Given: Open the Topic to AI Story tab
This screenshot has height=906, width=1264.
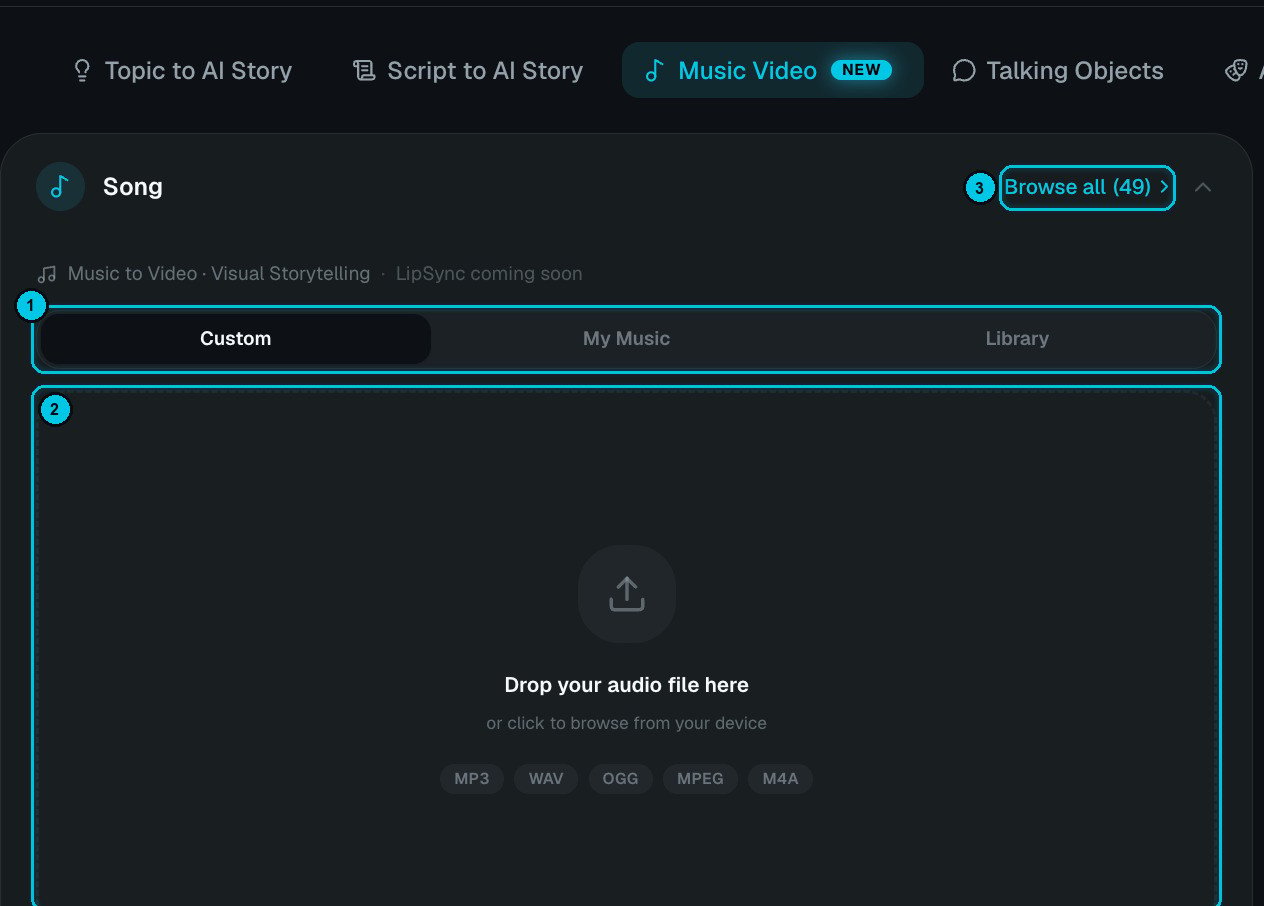Looking at the screenshot, I should point(182,71).
